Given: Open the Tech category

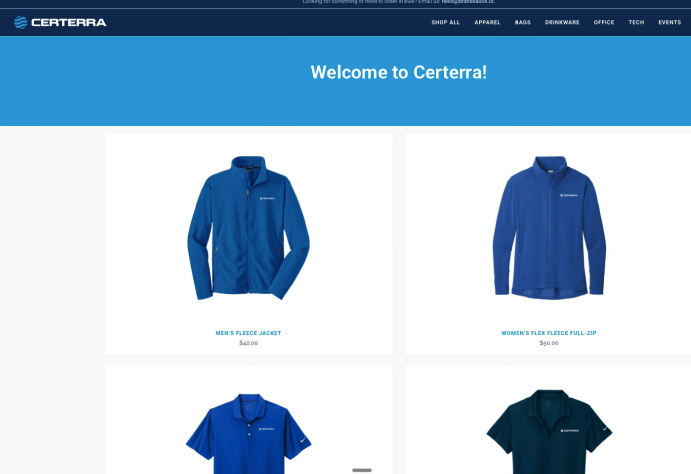Looking at the screenshot, I should coord(636,22).
